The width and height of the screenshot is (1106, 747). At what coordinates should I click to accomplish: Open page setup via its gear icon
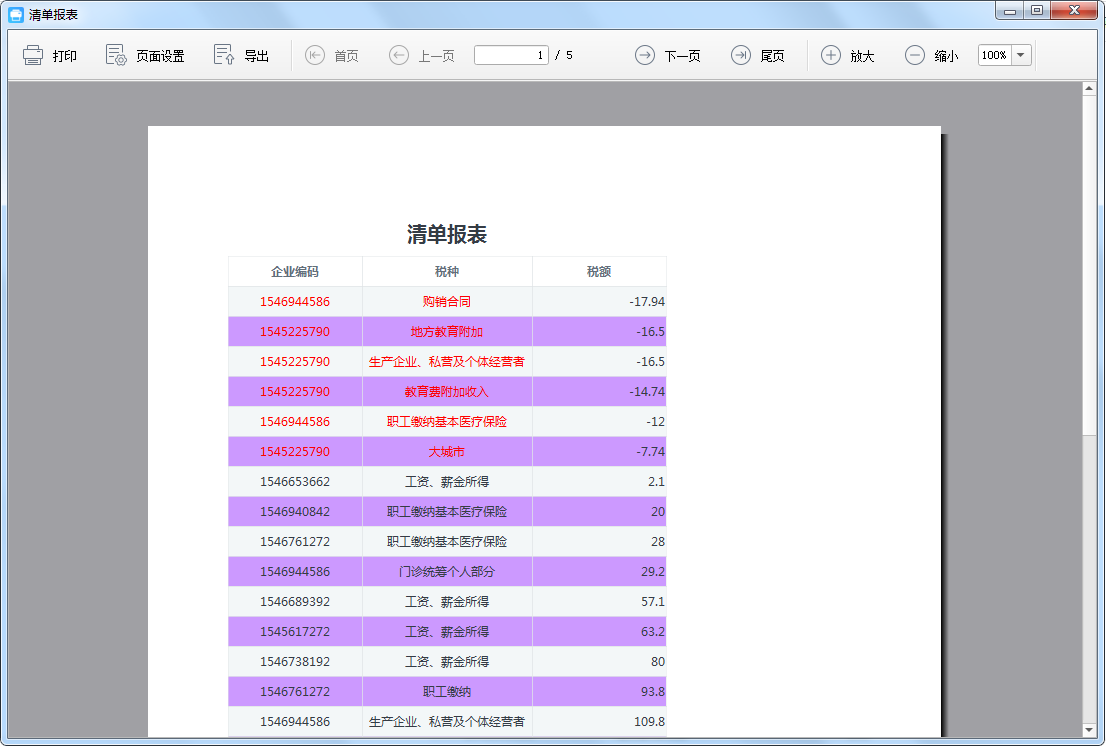(116, 55)
